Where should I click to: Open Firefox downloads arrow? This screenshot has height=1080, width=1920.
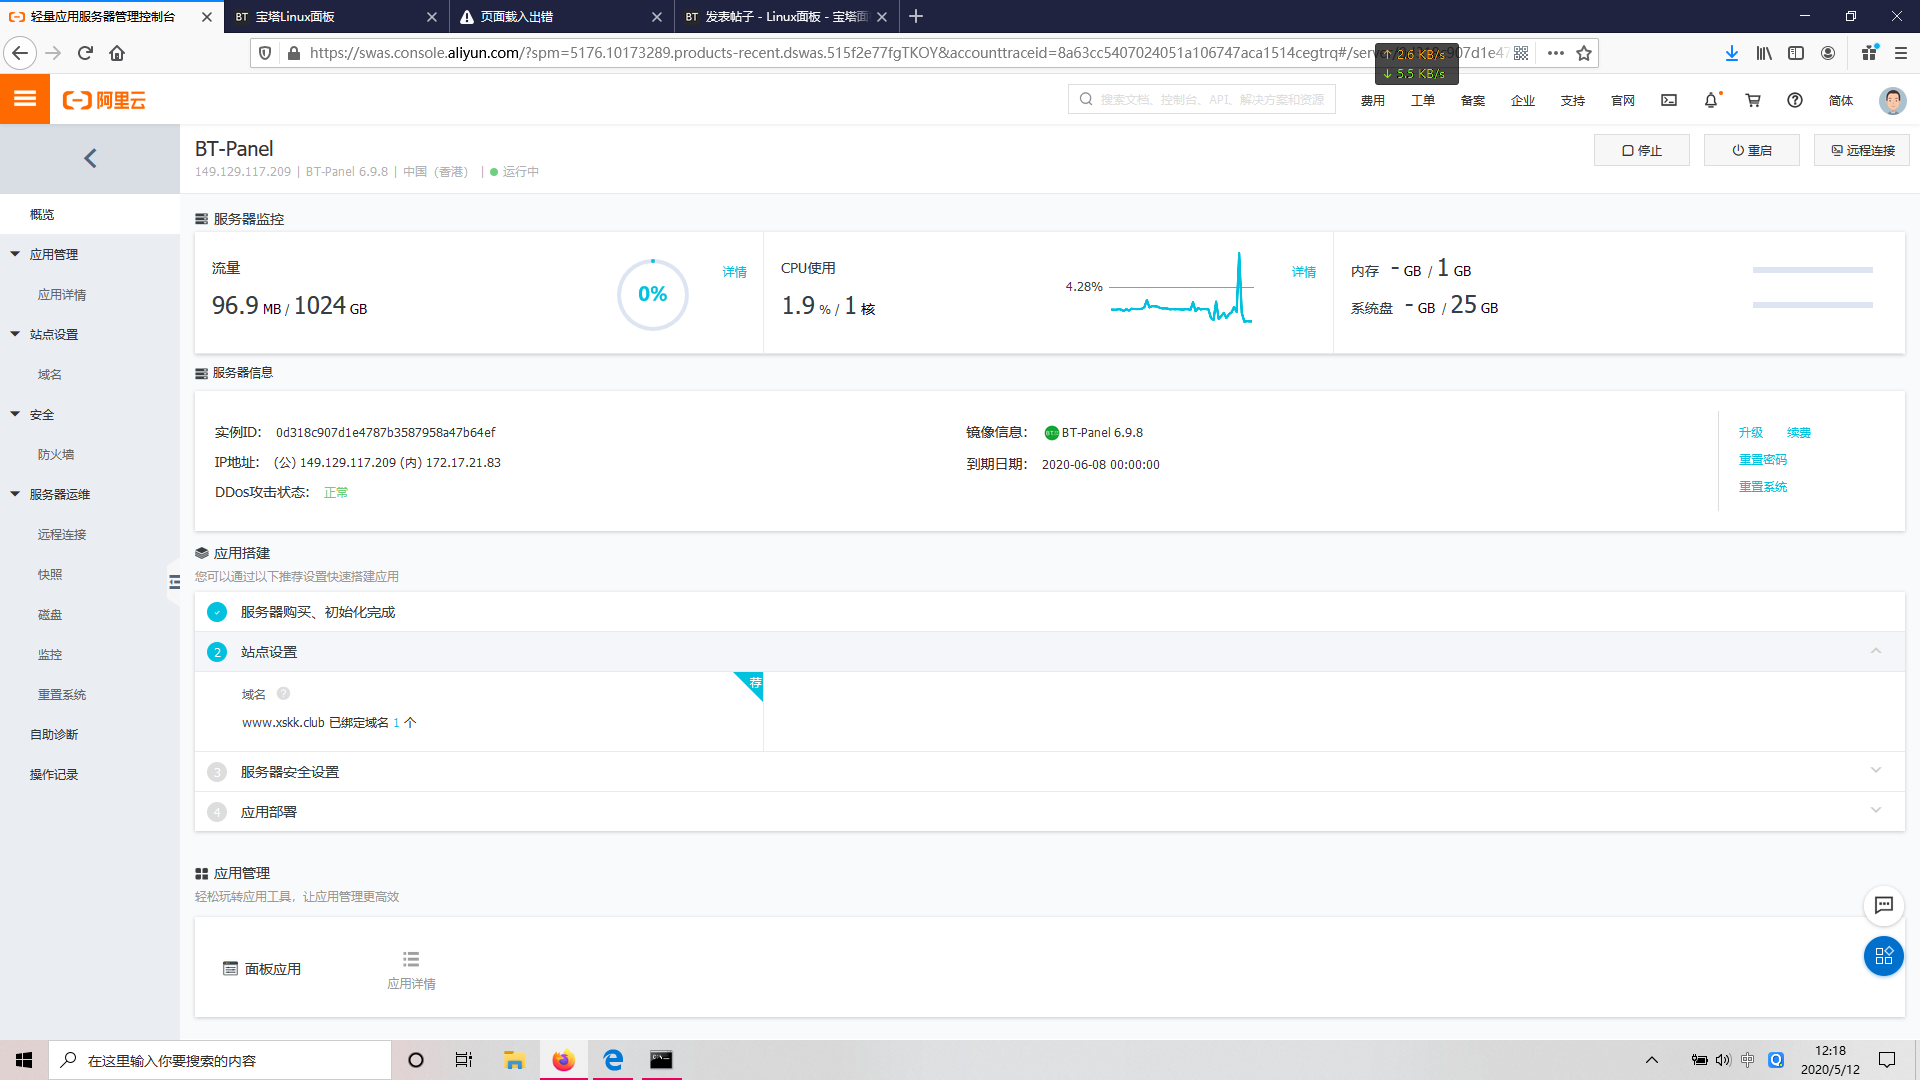(1732, 53)
